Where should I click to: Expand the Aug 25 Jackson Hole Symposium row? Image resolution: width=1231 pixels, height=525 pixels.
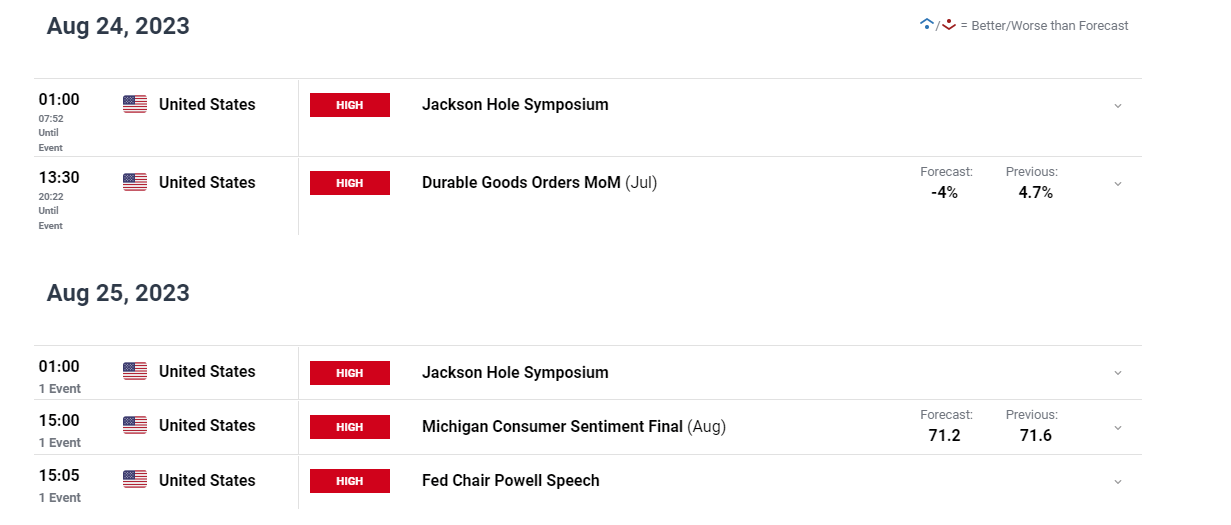(x=1118, y=373)
